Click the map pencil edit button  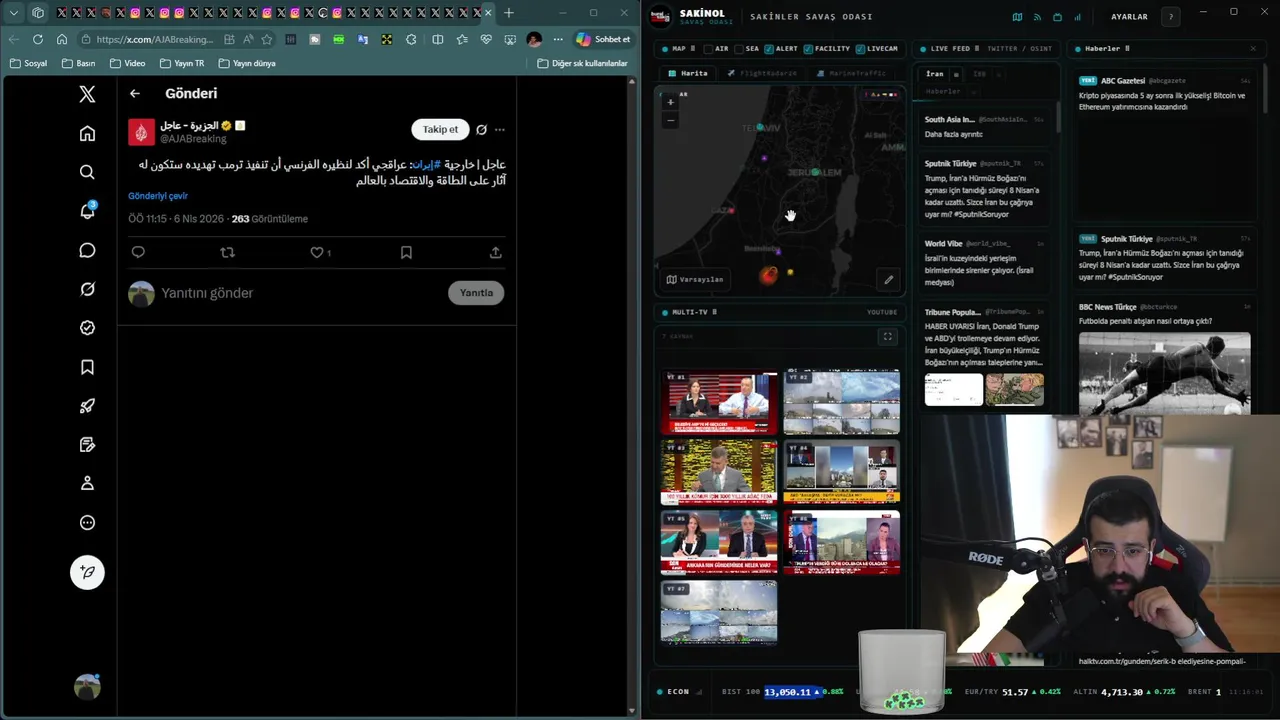tap(888, 280)
